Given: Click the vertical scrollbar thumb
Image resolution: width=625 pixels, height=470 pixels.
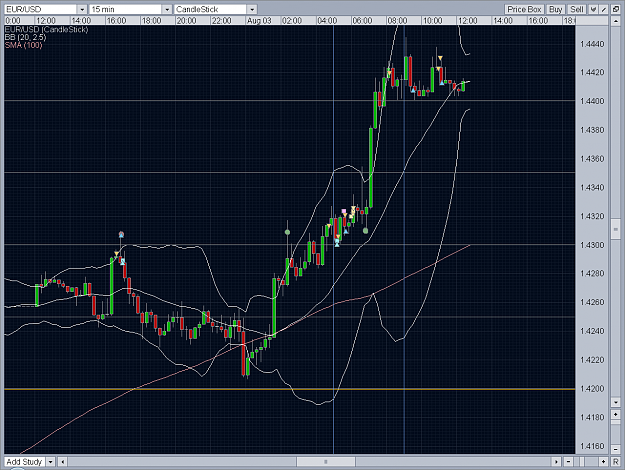Looking at the screenshot, I should click(615, 229).
